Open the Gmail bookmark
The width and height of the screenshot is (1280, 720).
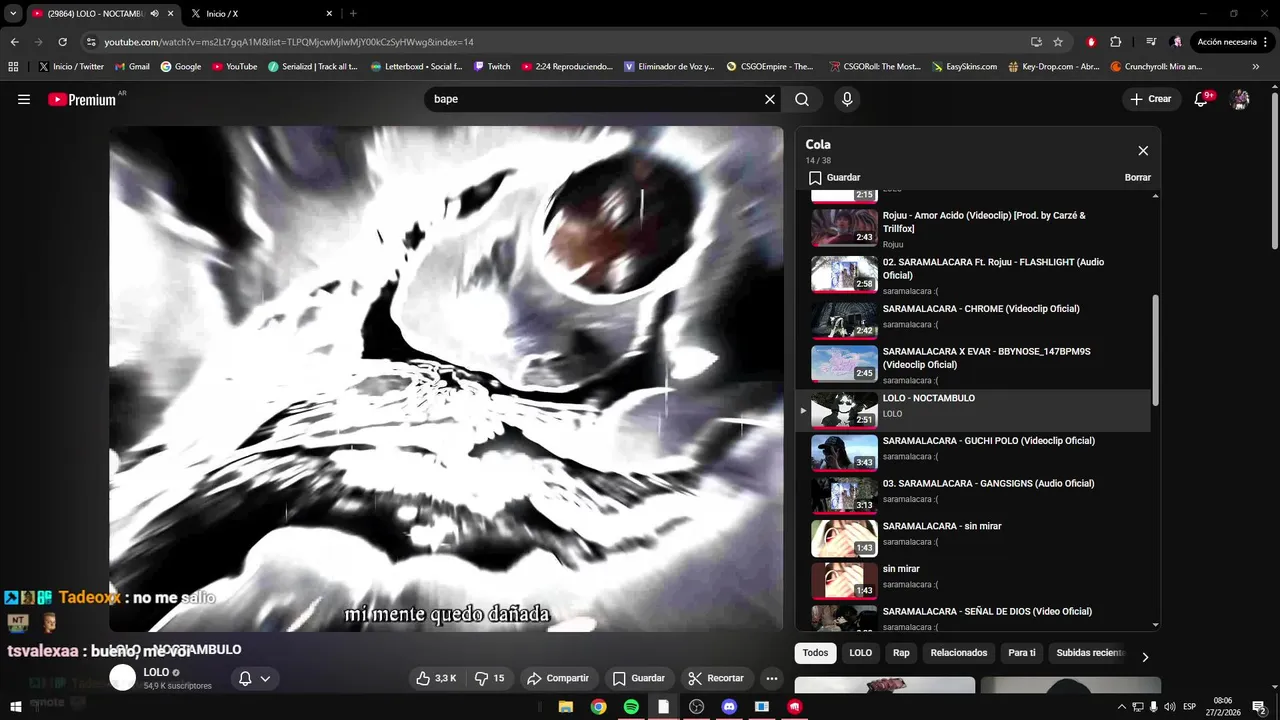coord(132,67)
